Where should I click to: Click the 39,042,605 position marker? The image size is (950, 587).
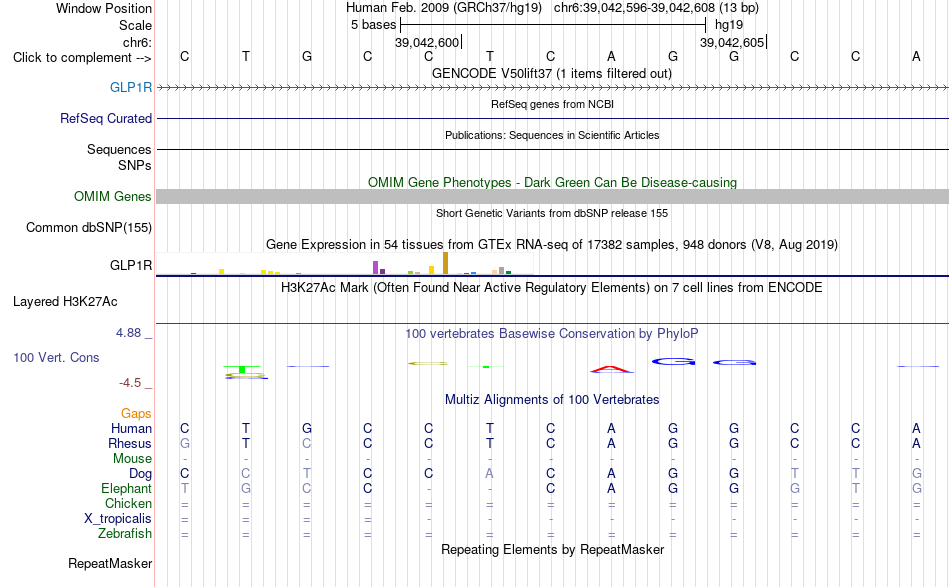pyautogui.click(x=732, y=42)
